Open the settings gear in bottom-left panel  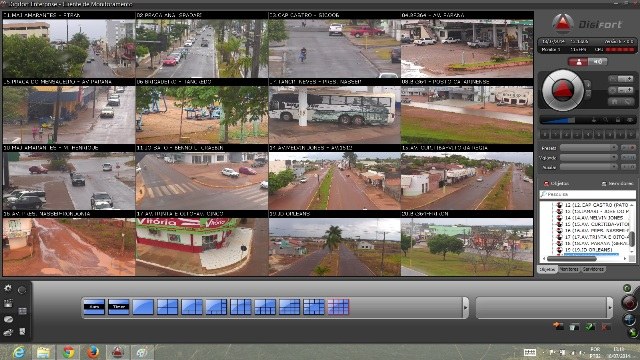tap(8, 288)
